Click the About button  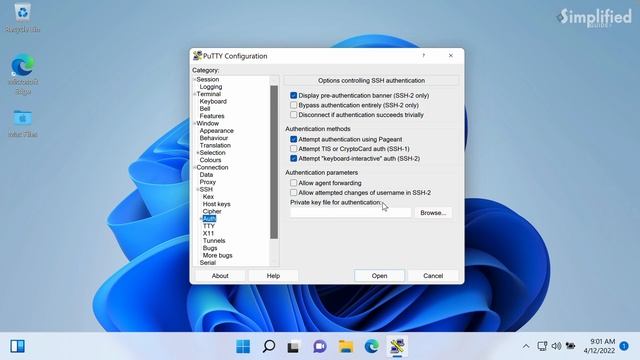(x=220, y=276)
